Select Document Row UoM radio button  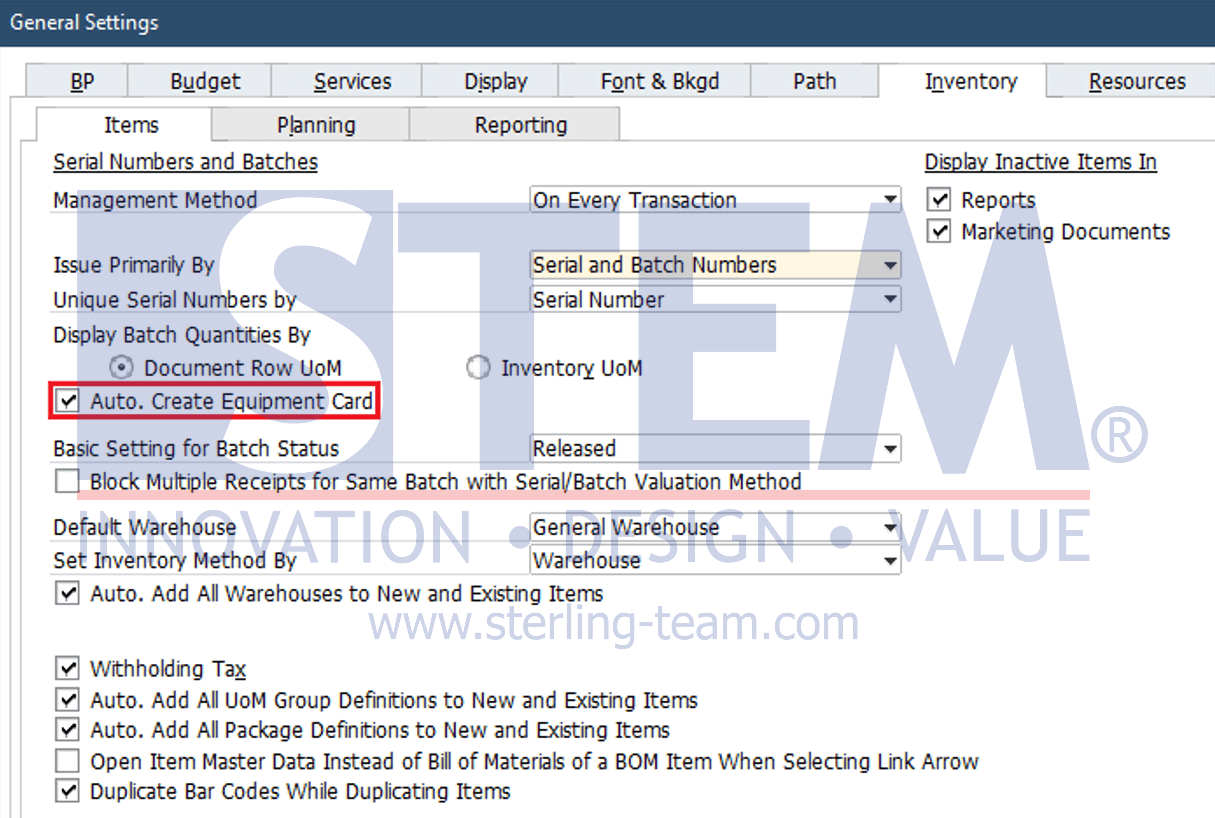tap(121, 368)
